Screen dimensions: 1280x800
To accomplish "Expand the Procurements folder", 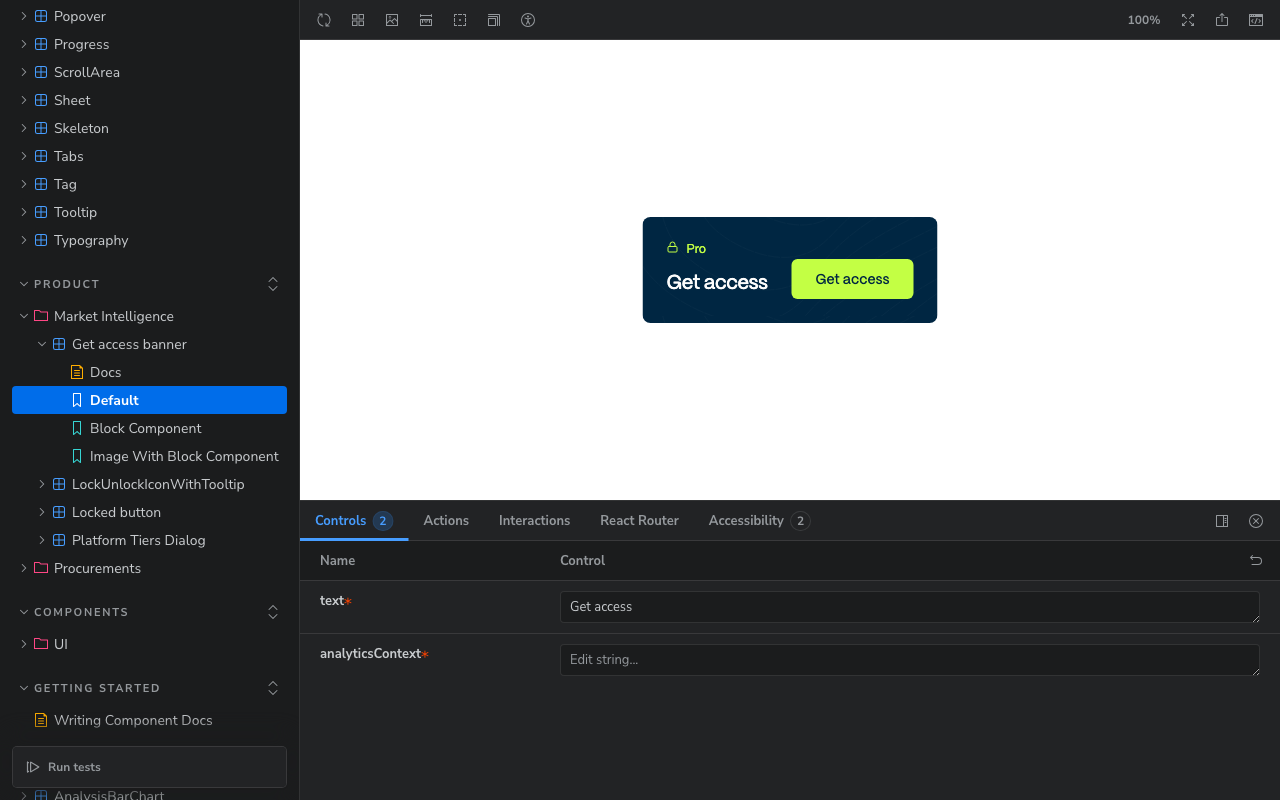I will pyautogui.click(x=24, y=568).
